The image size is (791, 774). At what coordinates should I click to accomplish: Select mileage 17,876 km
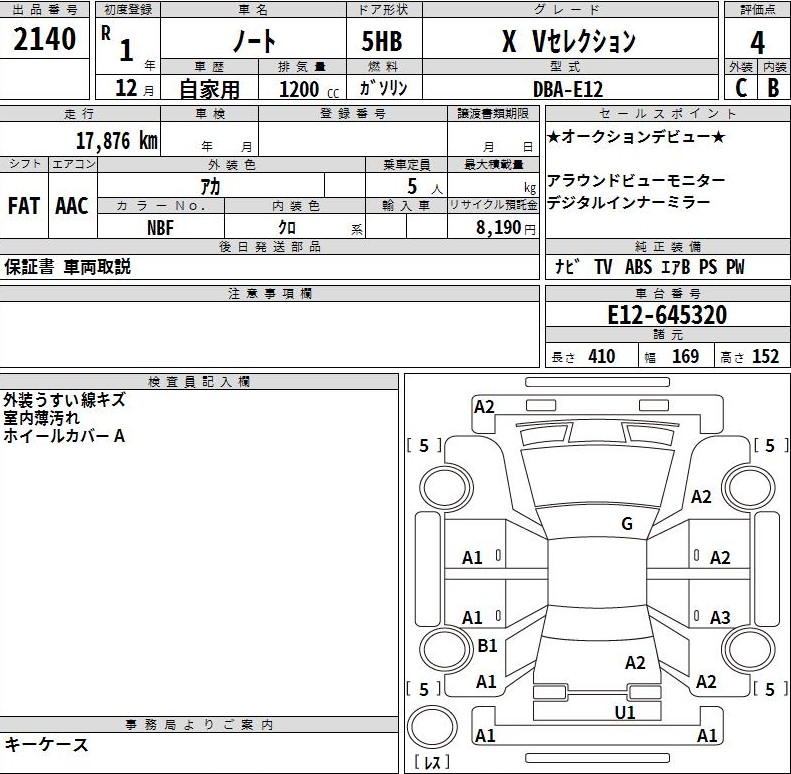coord(117,141)
